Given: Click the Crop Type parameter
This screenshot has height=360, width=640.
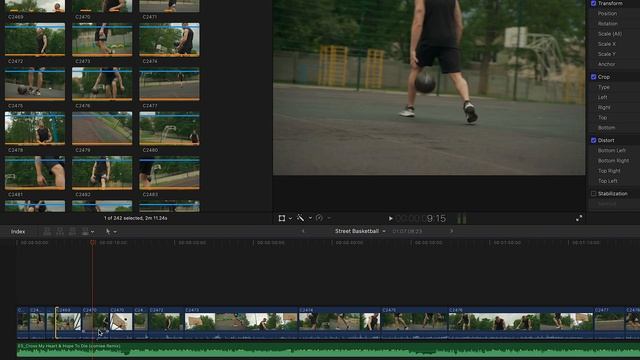Looking at the screenshot, I should [x=604, y=87].
